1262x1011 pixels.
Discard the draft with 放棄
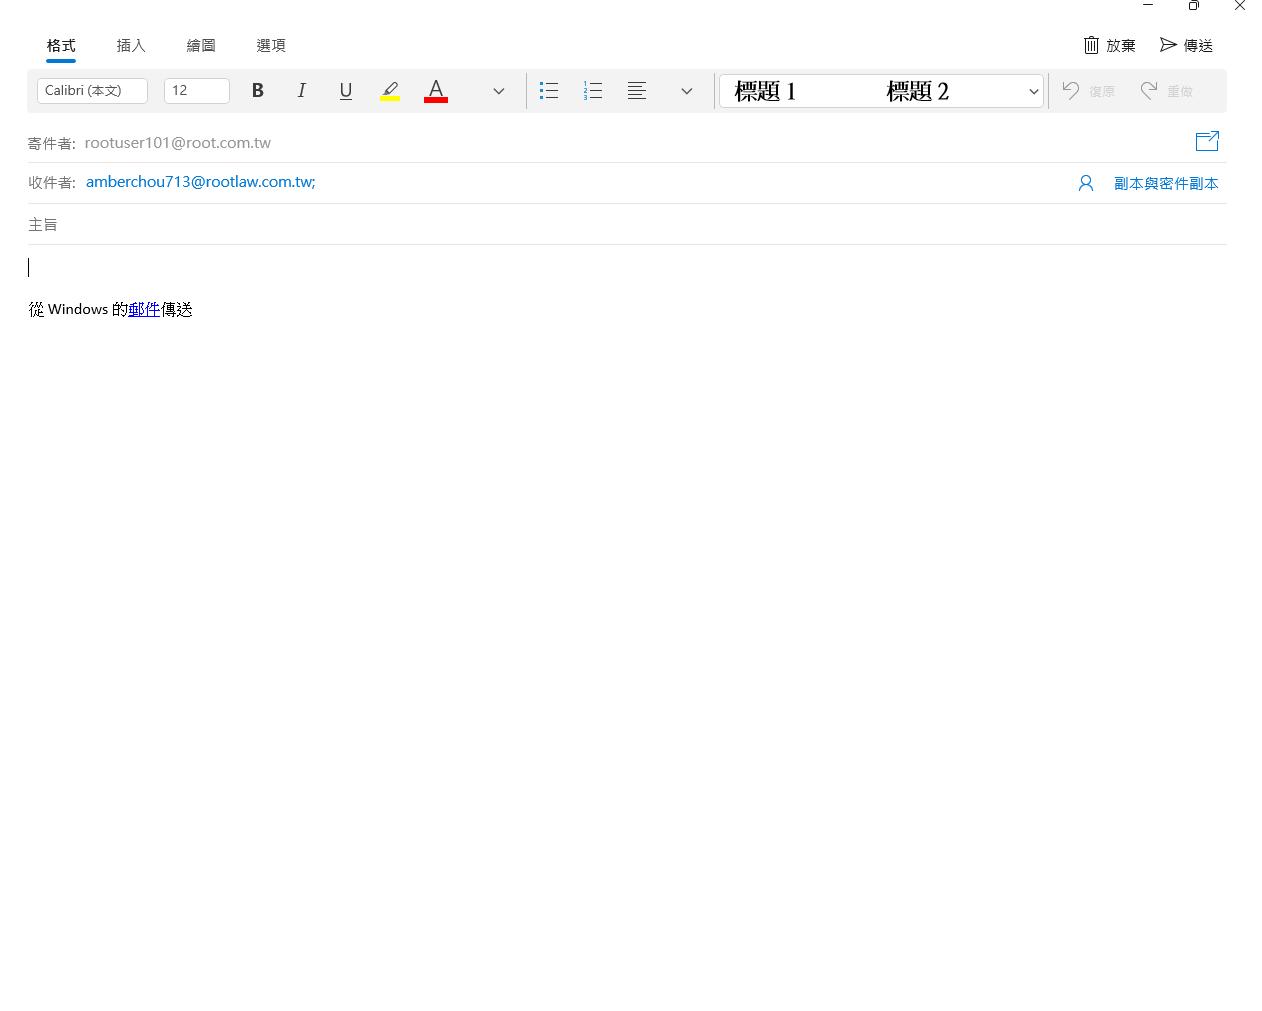coord(1110,46)
